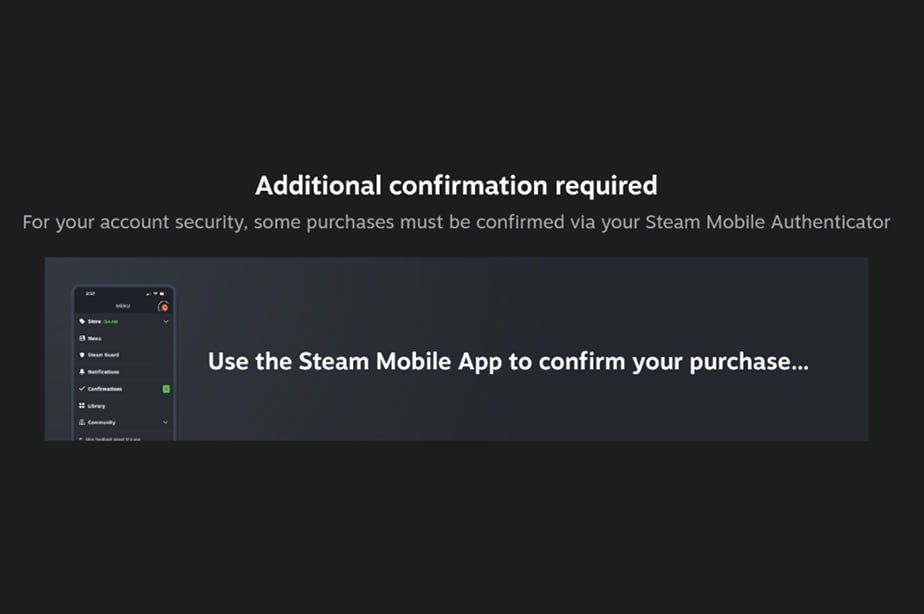
Task: Click the News icon in phone menu
Action: [82, 339]
